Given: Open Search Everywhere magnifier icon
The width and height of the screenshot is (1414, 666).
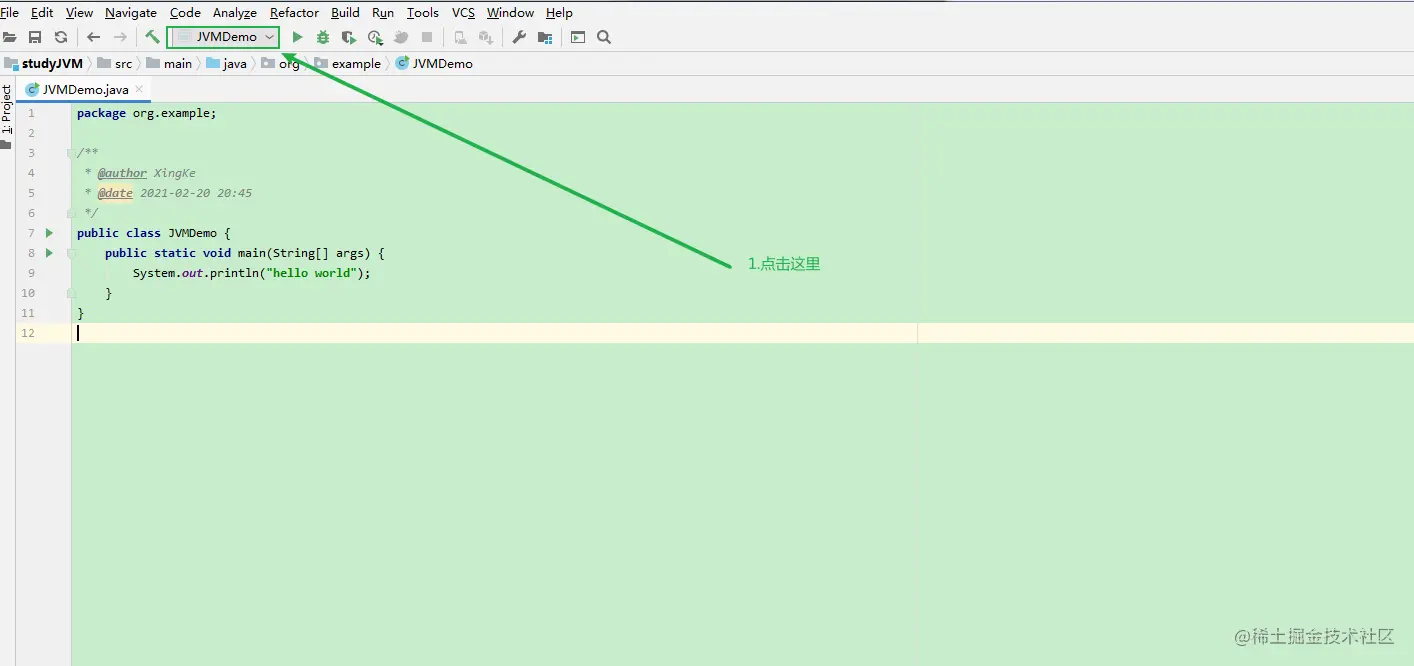Looking at the screenshot, I should point(604,37).
